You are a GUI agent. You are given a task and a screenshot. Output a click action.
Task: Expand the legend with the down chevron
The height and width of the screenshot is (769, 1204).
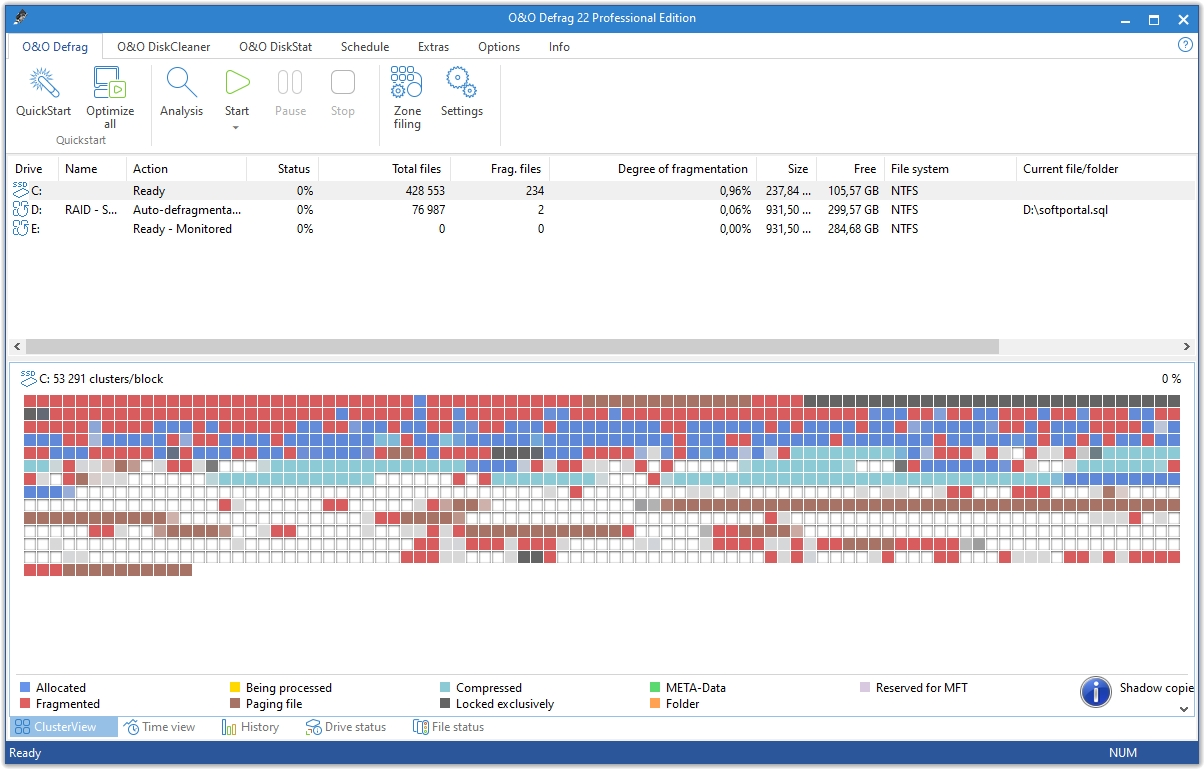(1185, 708)
